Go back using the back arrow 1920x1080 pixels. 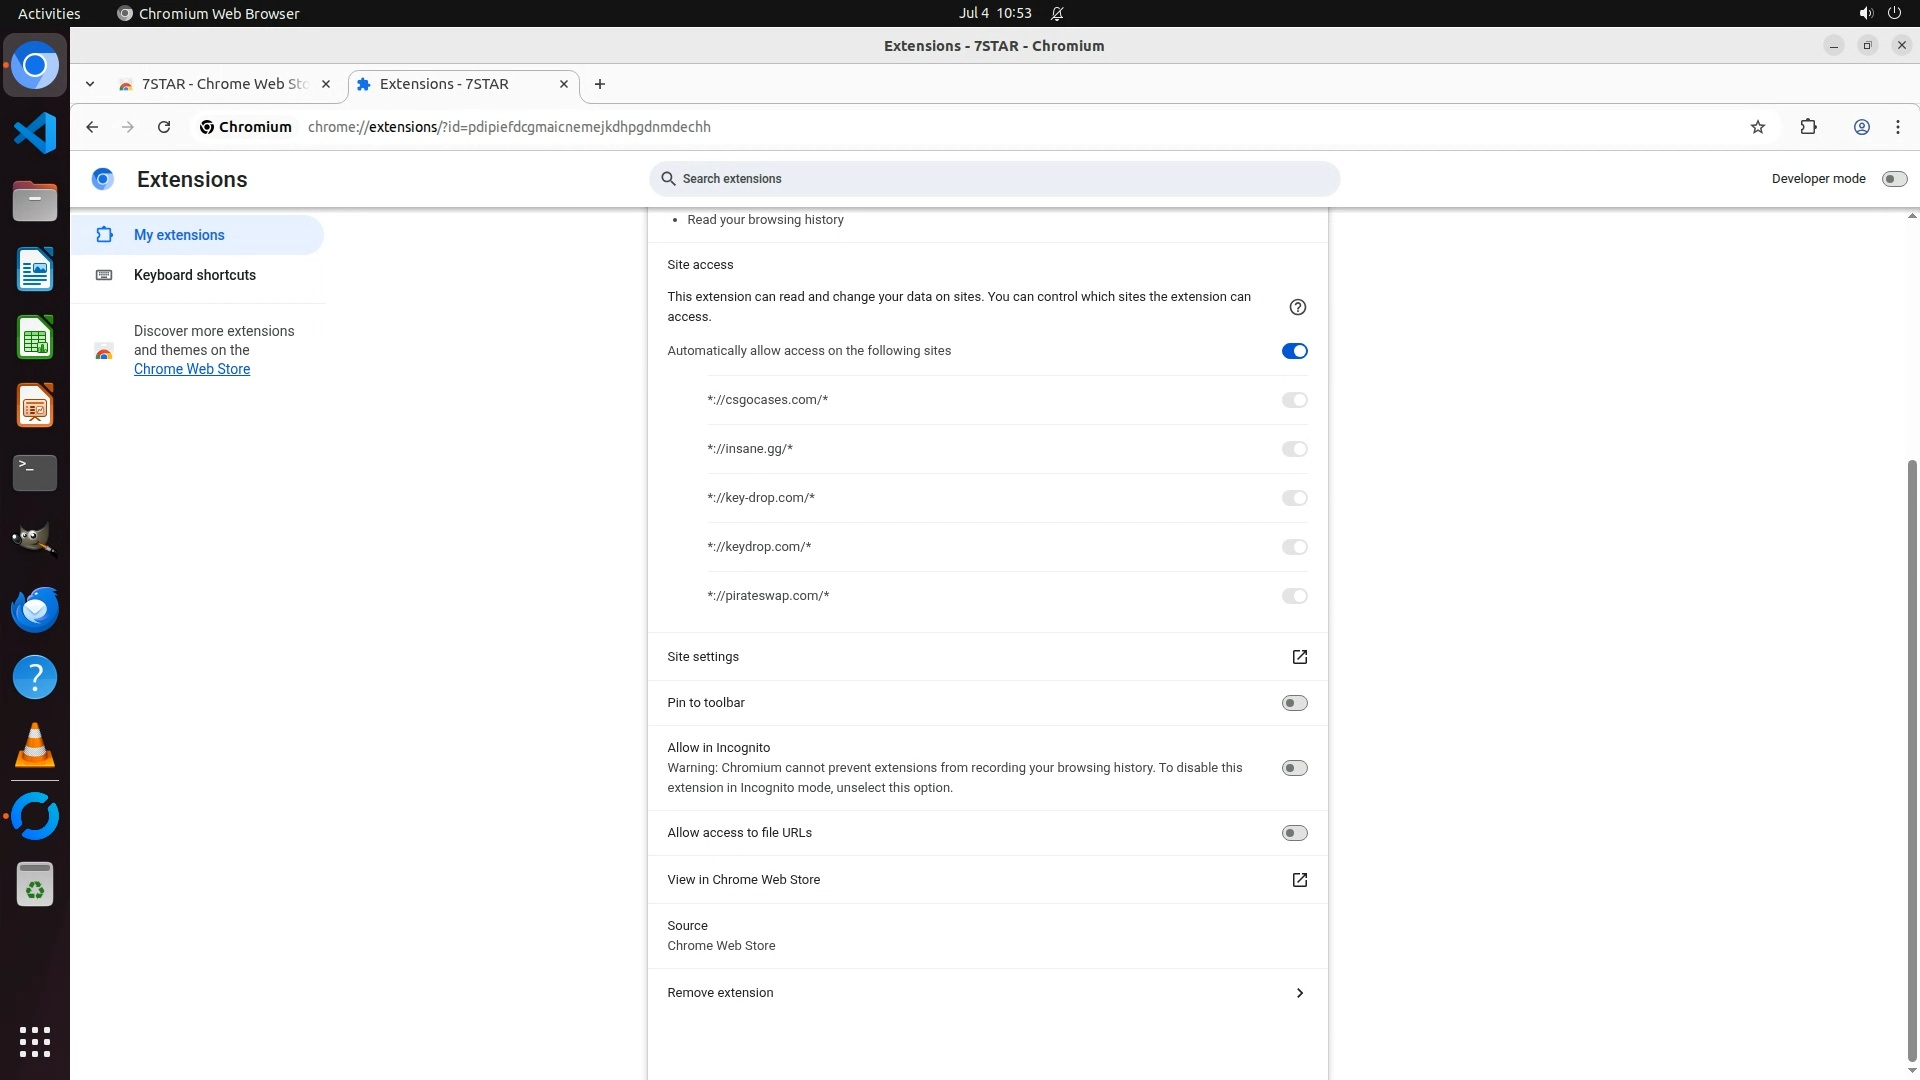coord(92,127)
